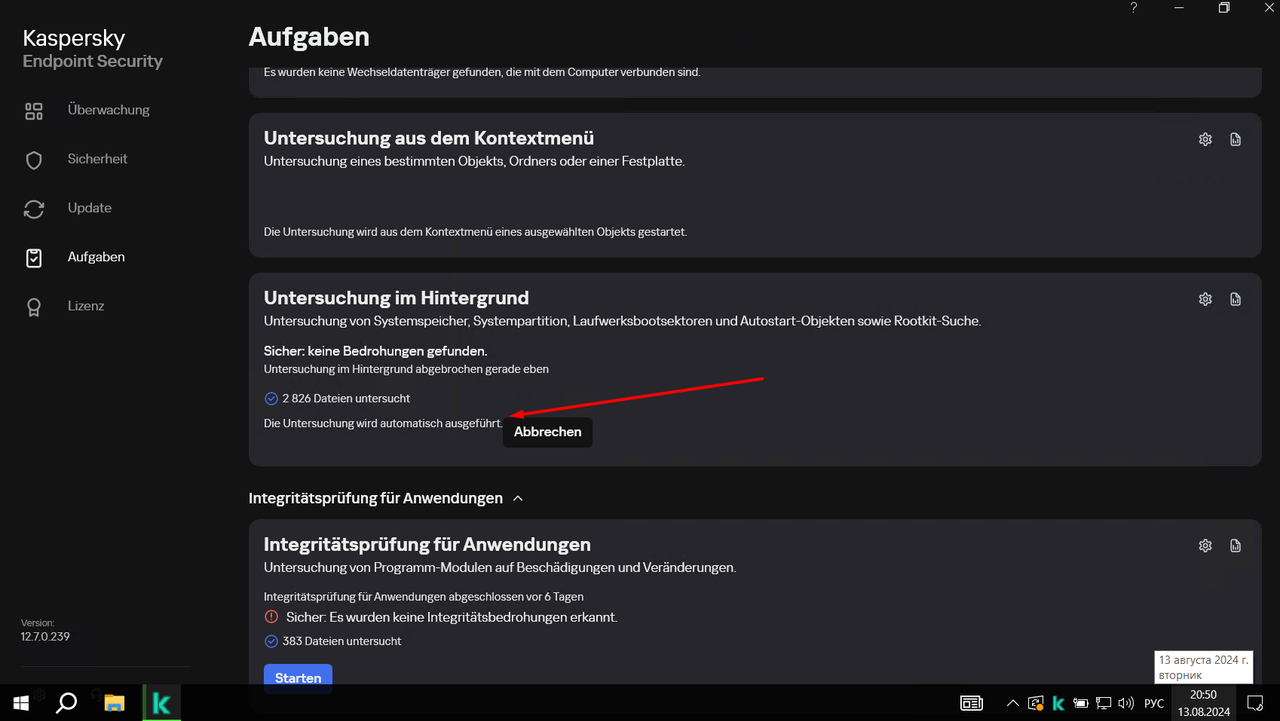This screenshot has height=721, width=1280.
Task: Click the Sicherheit shield icon
Action: pos(34,160)
